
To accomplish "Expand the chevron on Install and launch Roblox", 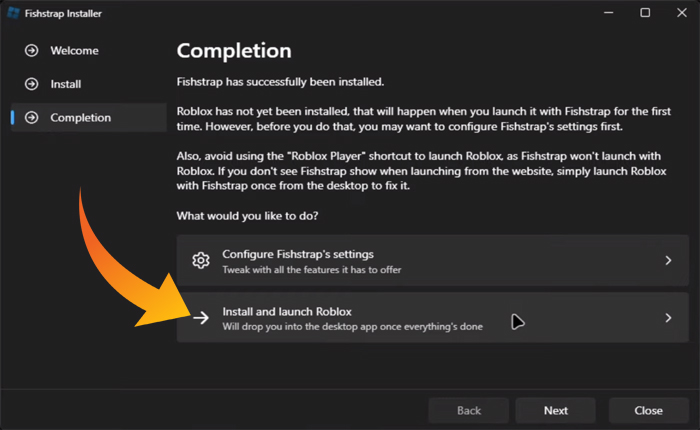I will point(668,318).
